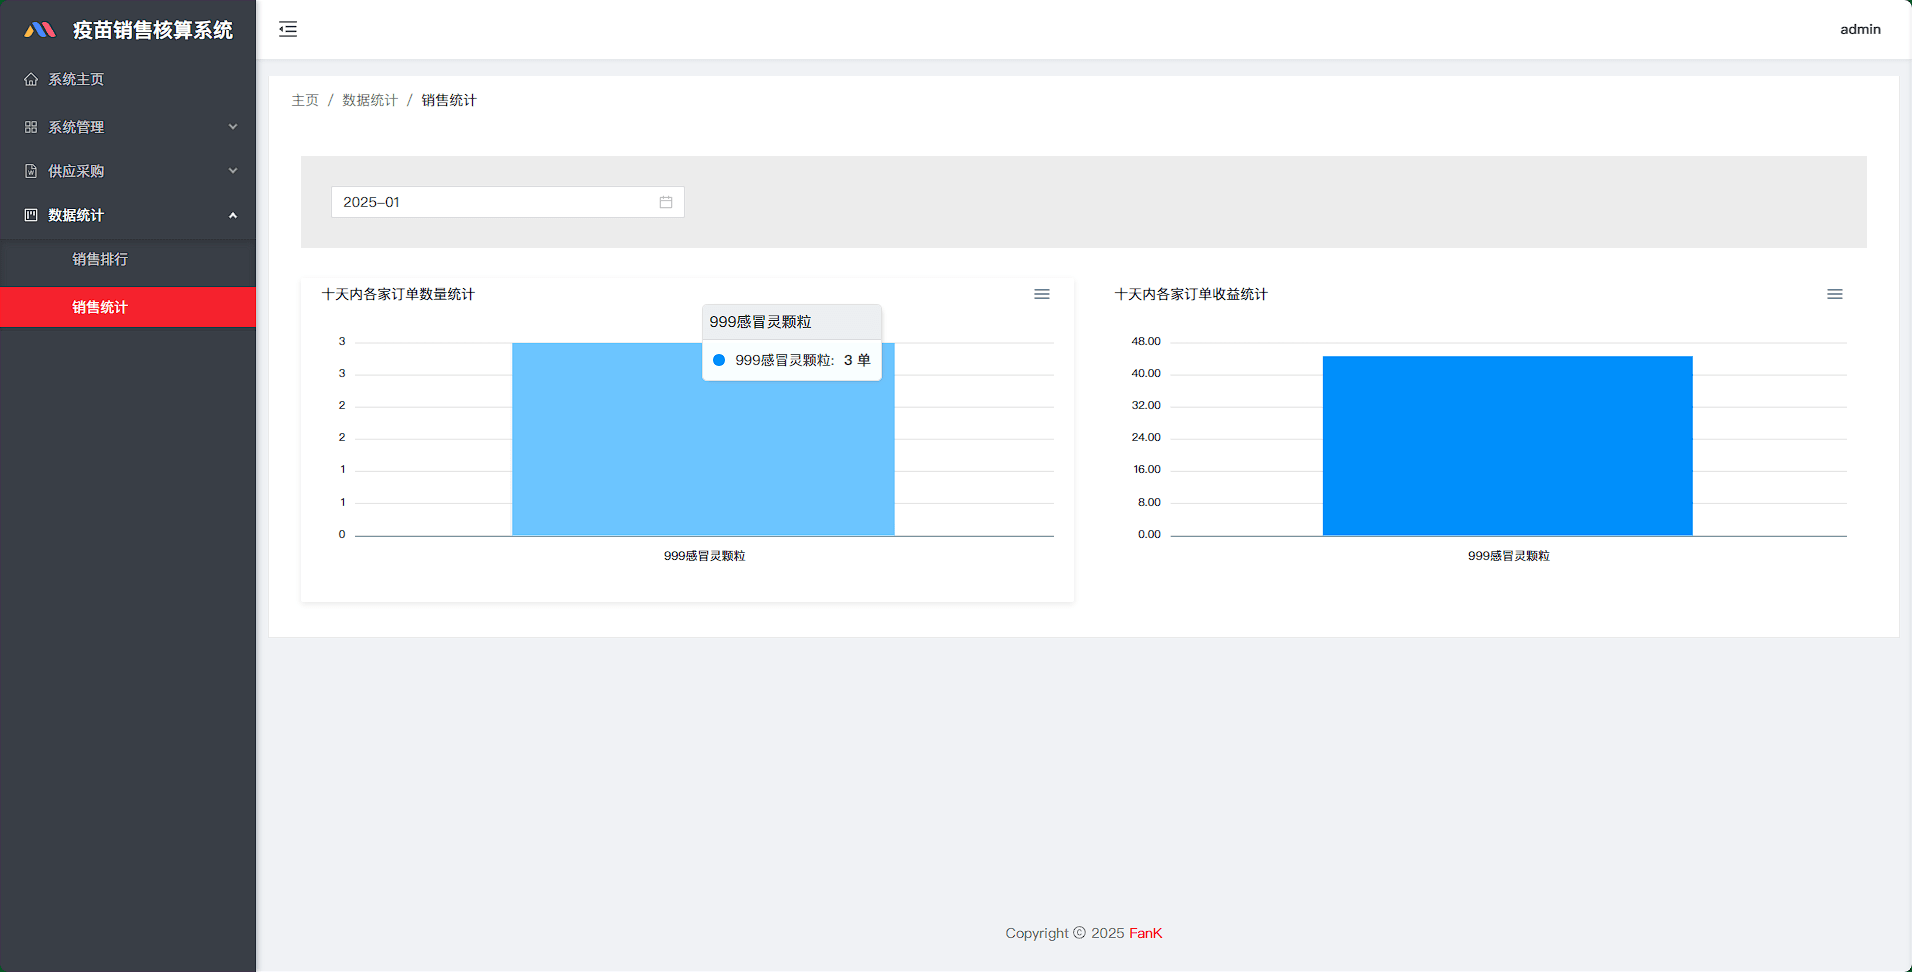
Task: Click the 十天内各家订单数量统计 chart title
Action: click(x=398, y=294)
